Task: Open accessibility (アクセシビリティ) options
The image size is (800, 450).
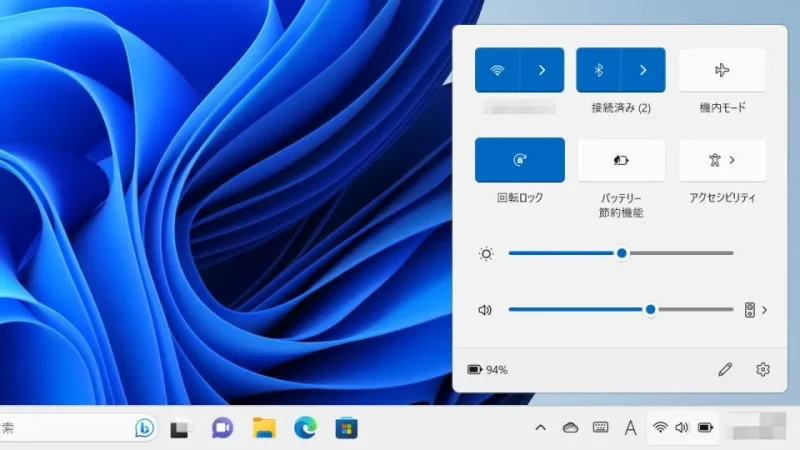Action: [x=722, y=160]
